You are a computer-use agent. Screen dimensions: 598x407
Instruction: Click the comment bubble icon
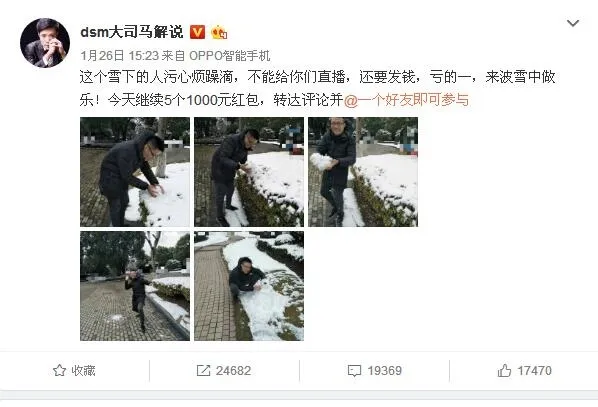pyautogui.click(x=354, y=371)
